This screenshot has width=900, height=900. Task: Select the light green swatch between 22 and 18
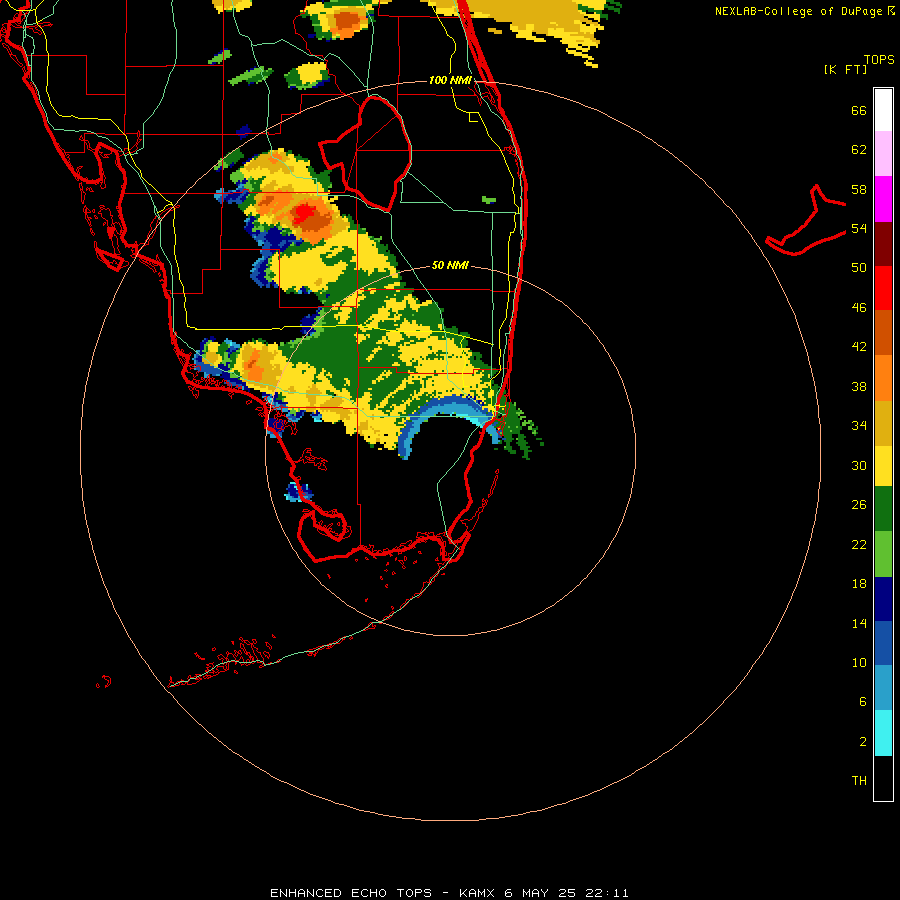[x=883, y=554]
